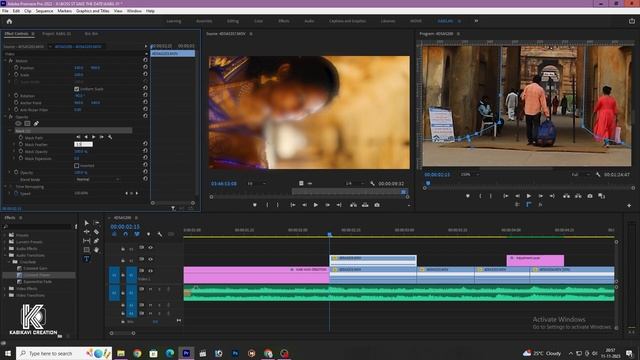Open Program monitor zoom level dropdown
This screenshot has height=360, width=640.
click(x=469, y=175)
